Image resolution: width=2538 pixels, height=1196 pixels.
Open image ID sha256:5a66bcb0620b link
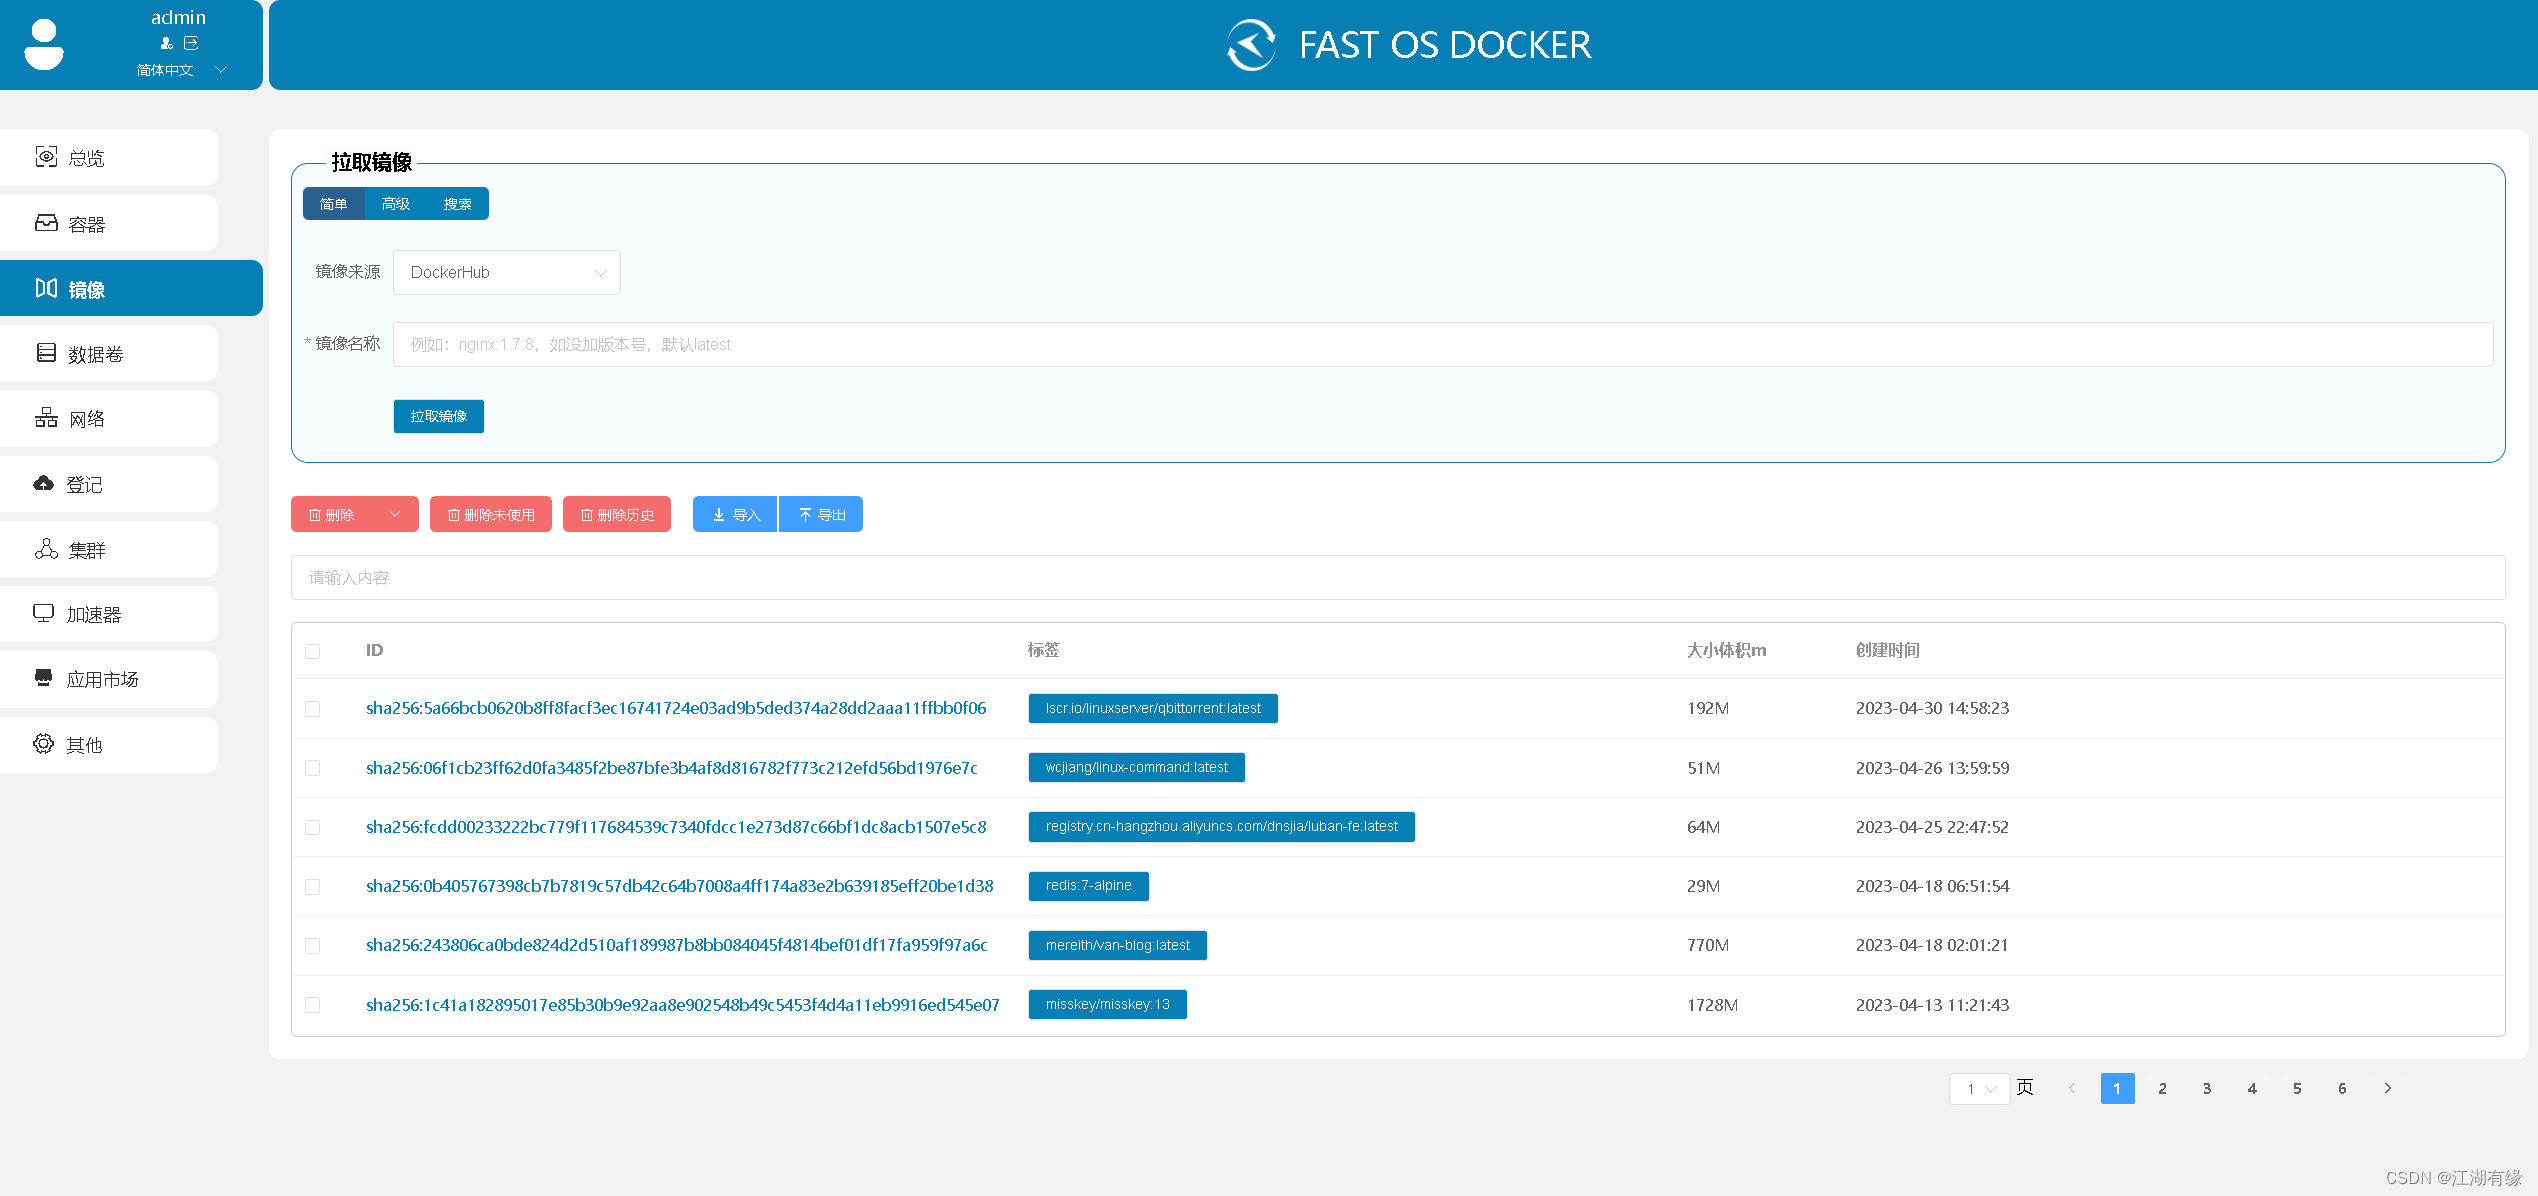[676, 708]
